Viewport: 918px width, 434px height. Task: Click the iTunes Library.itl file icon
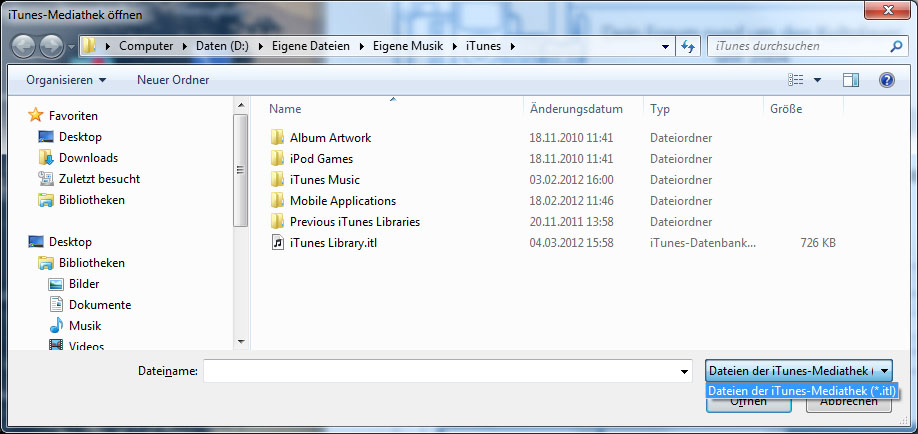(x=278, y=242)
